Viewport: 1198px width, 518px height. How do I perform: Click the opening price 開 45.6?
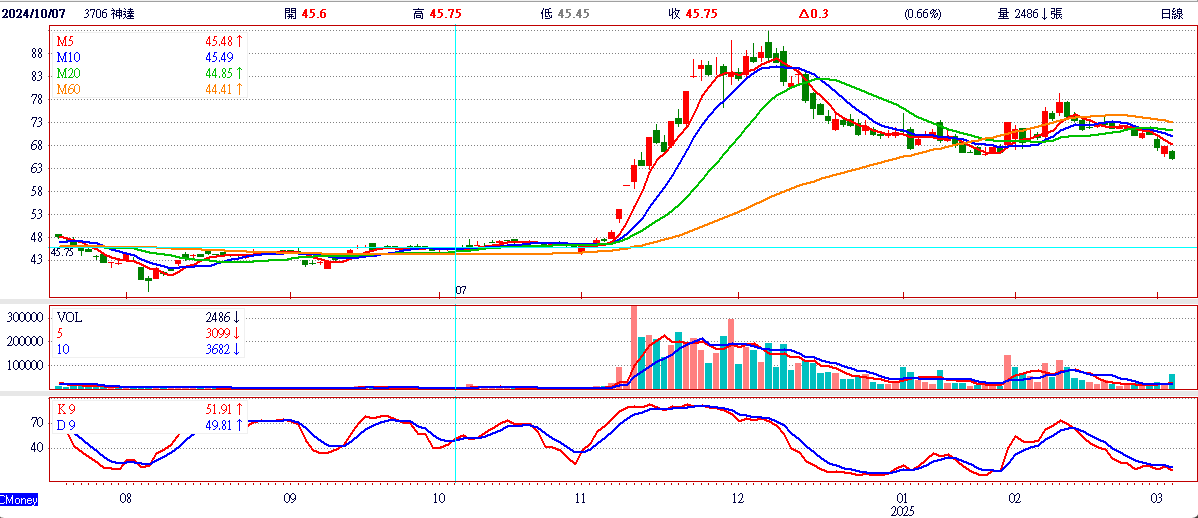[307, 13]
